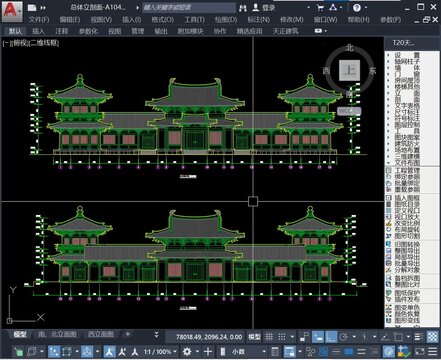
Task: Click the clean screen icon in status bar
Action: tap(419, 351)
